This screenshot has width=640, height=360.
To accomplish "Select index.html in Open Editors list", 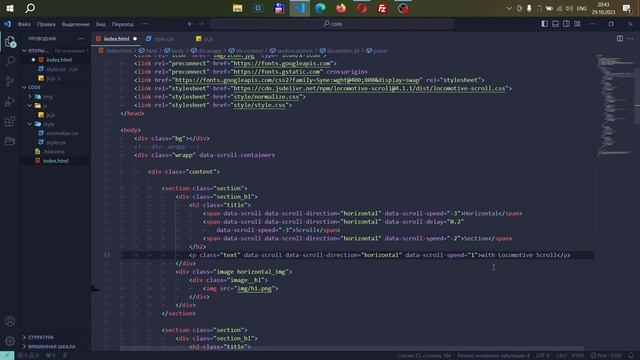I will tap(59, 60).
